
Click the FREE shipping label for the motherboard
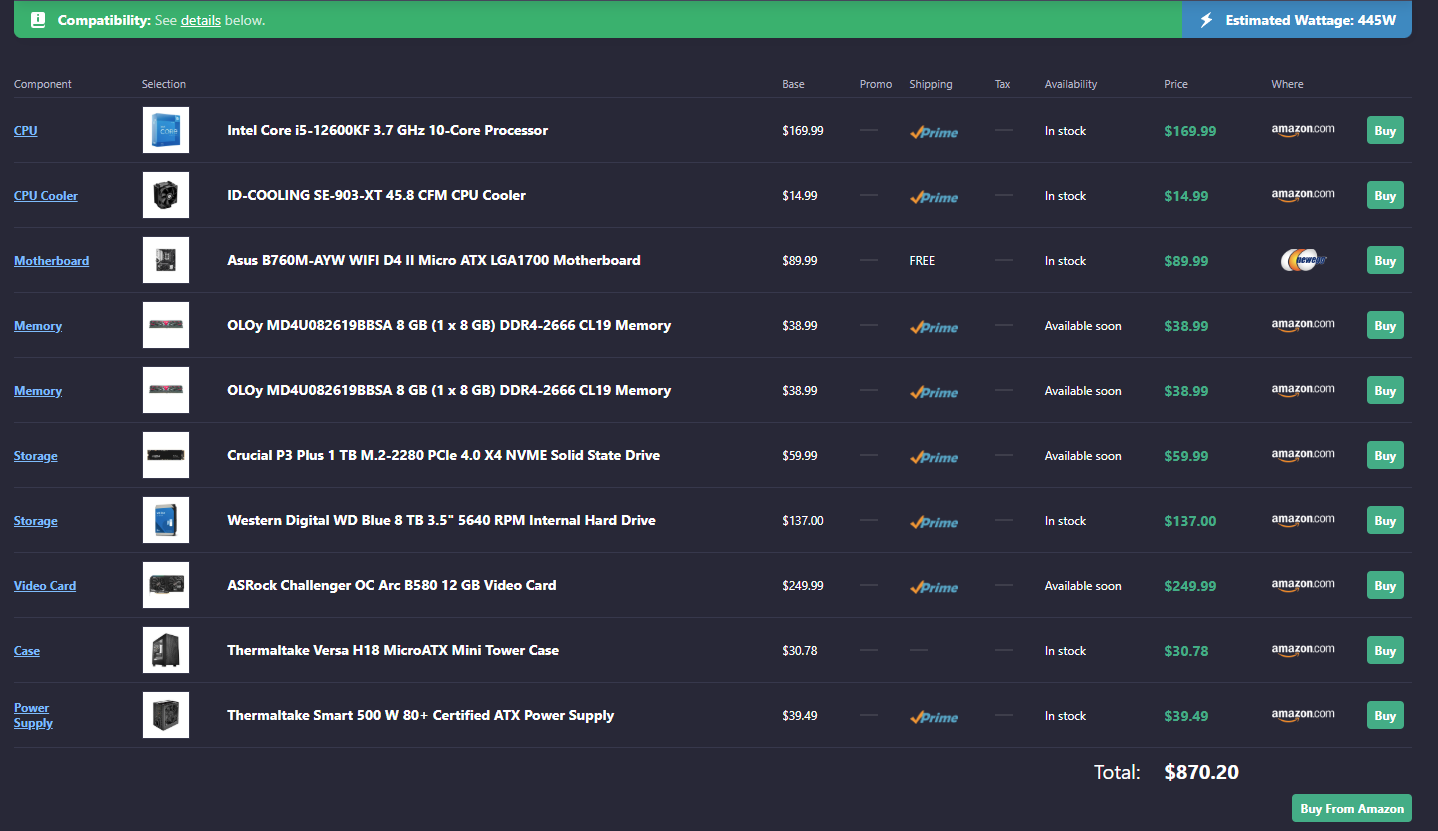[922, 261]
